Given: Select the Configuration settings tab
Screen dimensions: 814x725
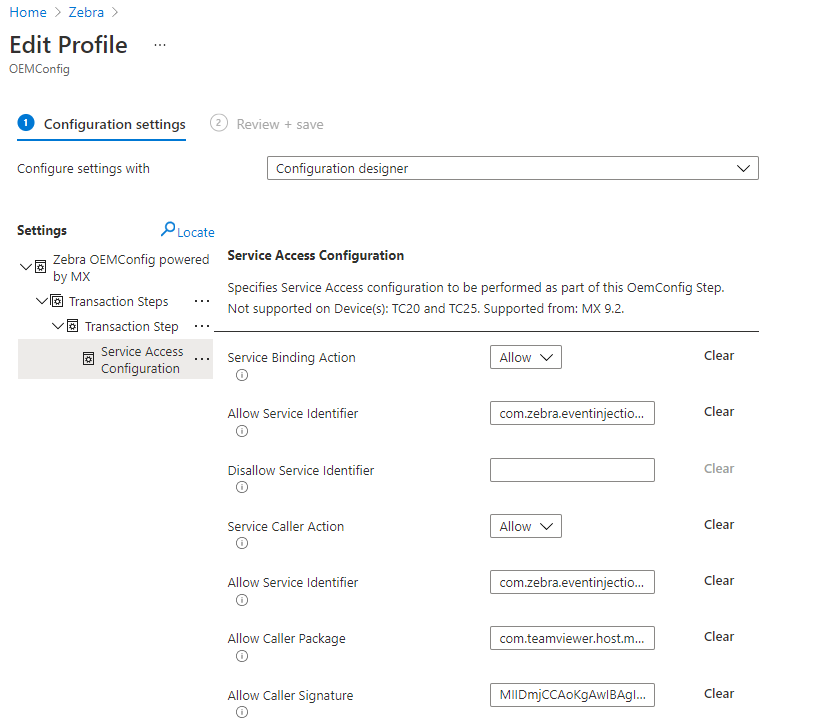Looking at the screenshot, I should point(114,124).
